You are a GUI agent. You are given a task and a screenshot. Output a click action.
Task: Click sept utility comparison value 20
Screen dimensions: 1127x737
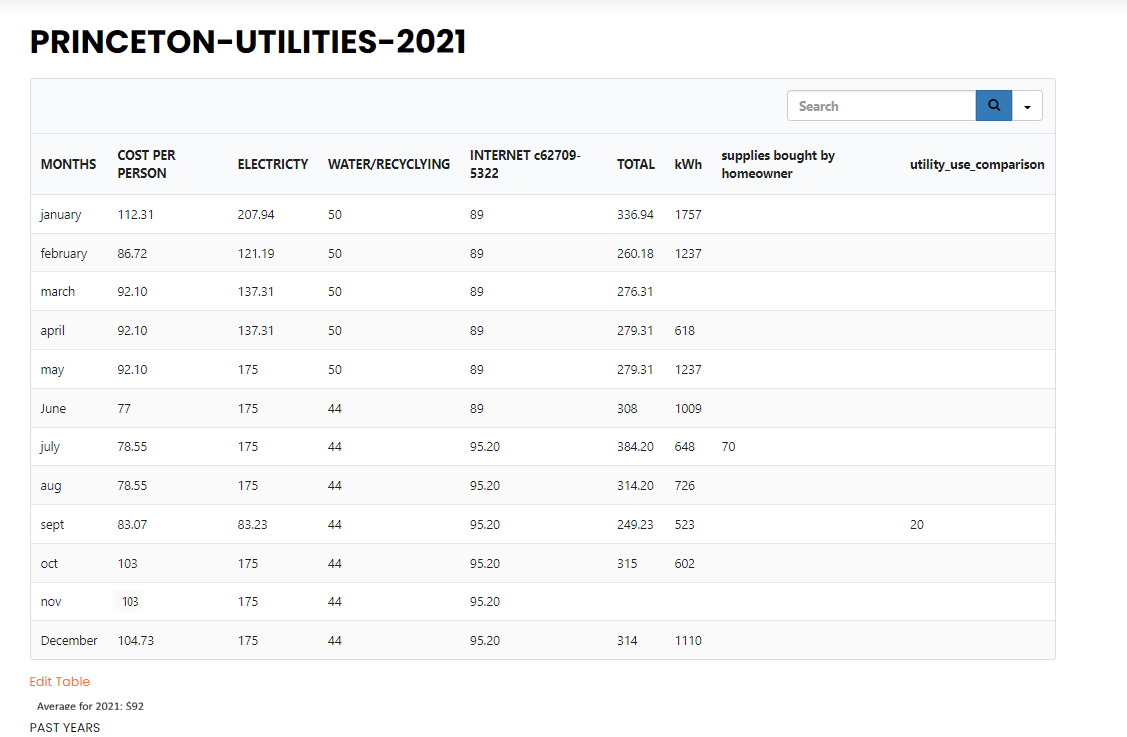916,525
